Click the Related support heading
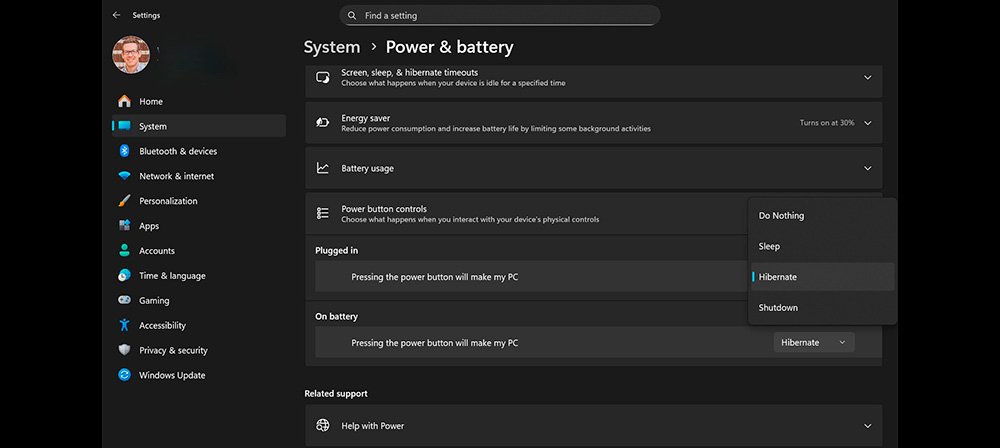The width and height of the screenshot is (1000, 448). (x=335, y=394)
